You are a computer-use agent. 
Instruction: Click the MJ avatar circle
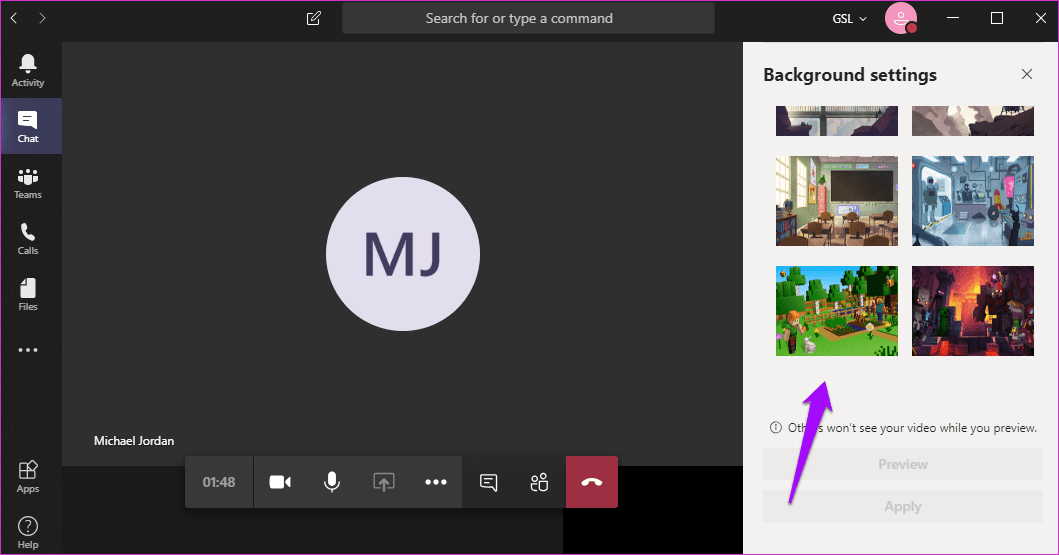403,254
